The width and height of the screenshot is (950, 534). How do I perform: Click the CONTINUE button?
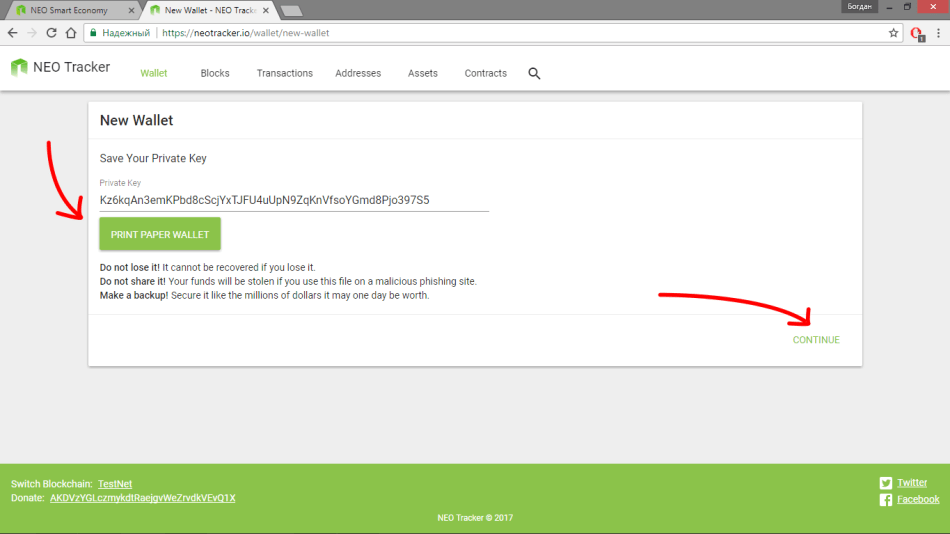pos(816,340)
